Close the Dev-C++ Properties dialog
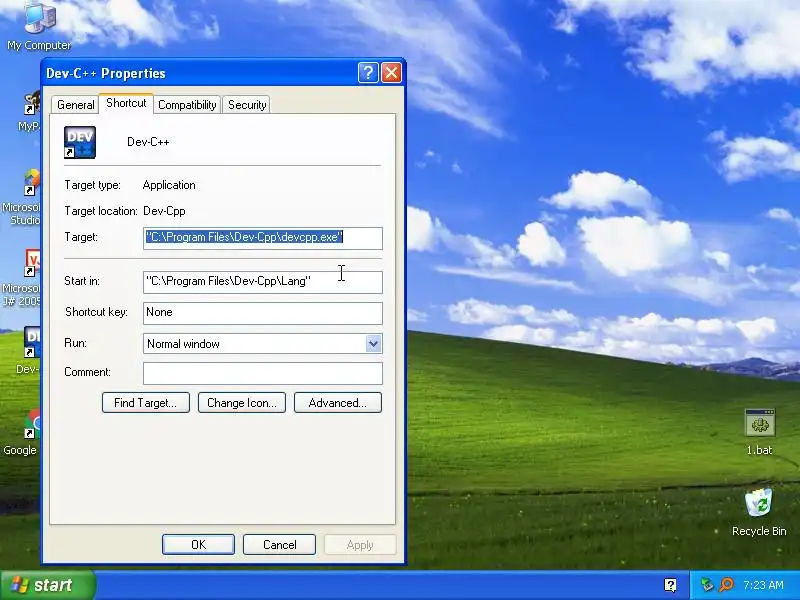The width and height of the screenshot is (800, 600). tap(391, 73)
